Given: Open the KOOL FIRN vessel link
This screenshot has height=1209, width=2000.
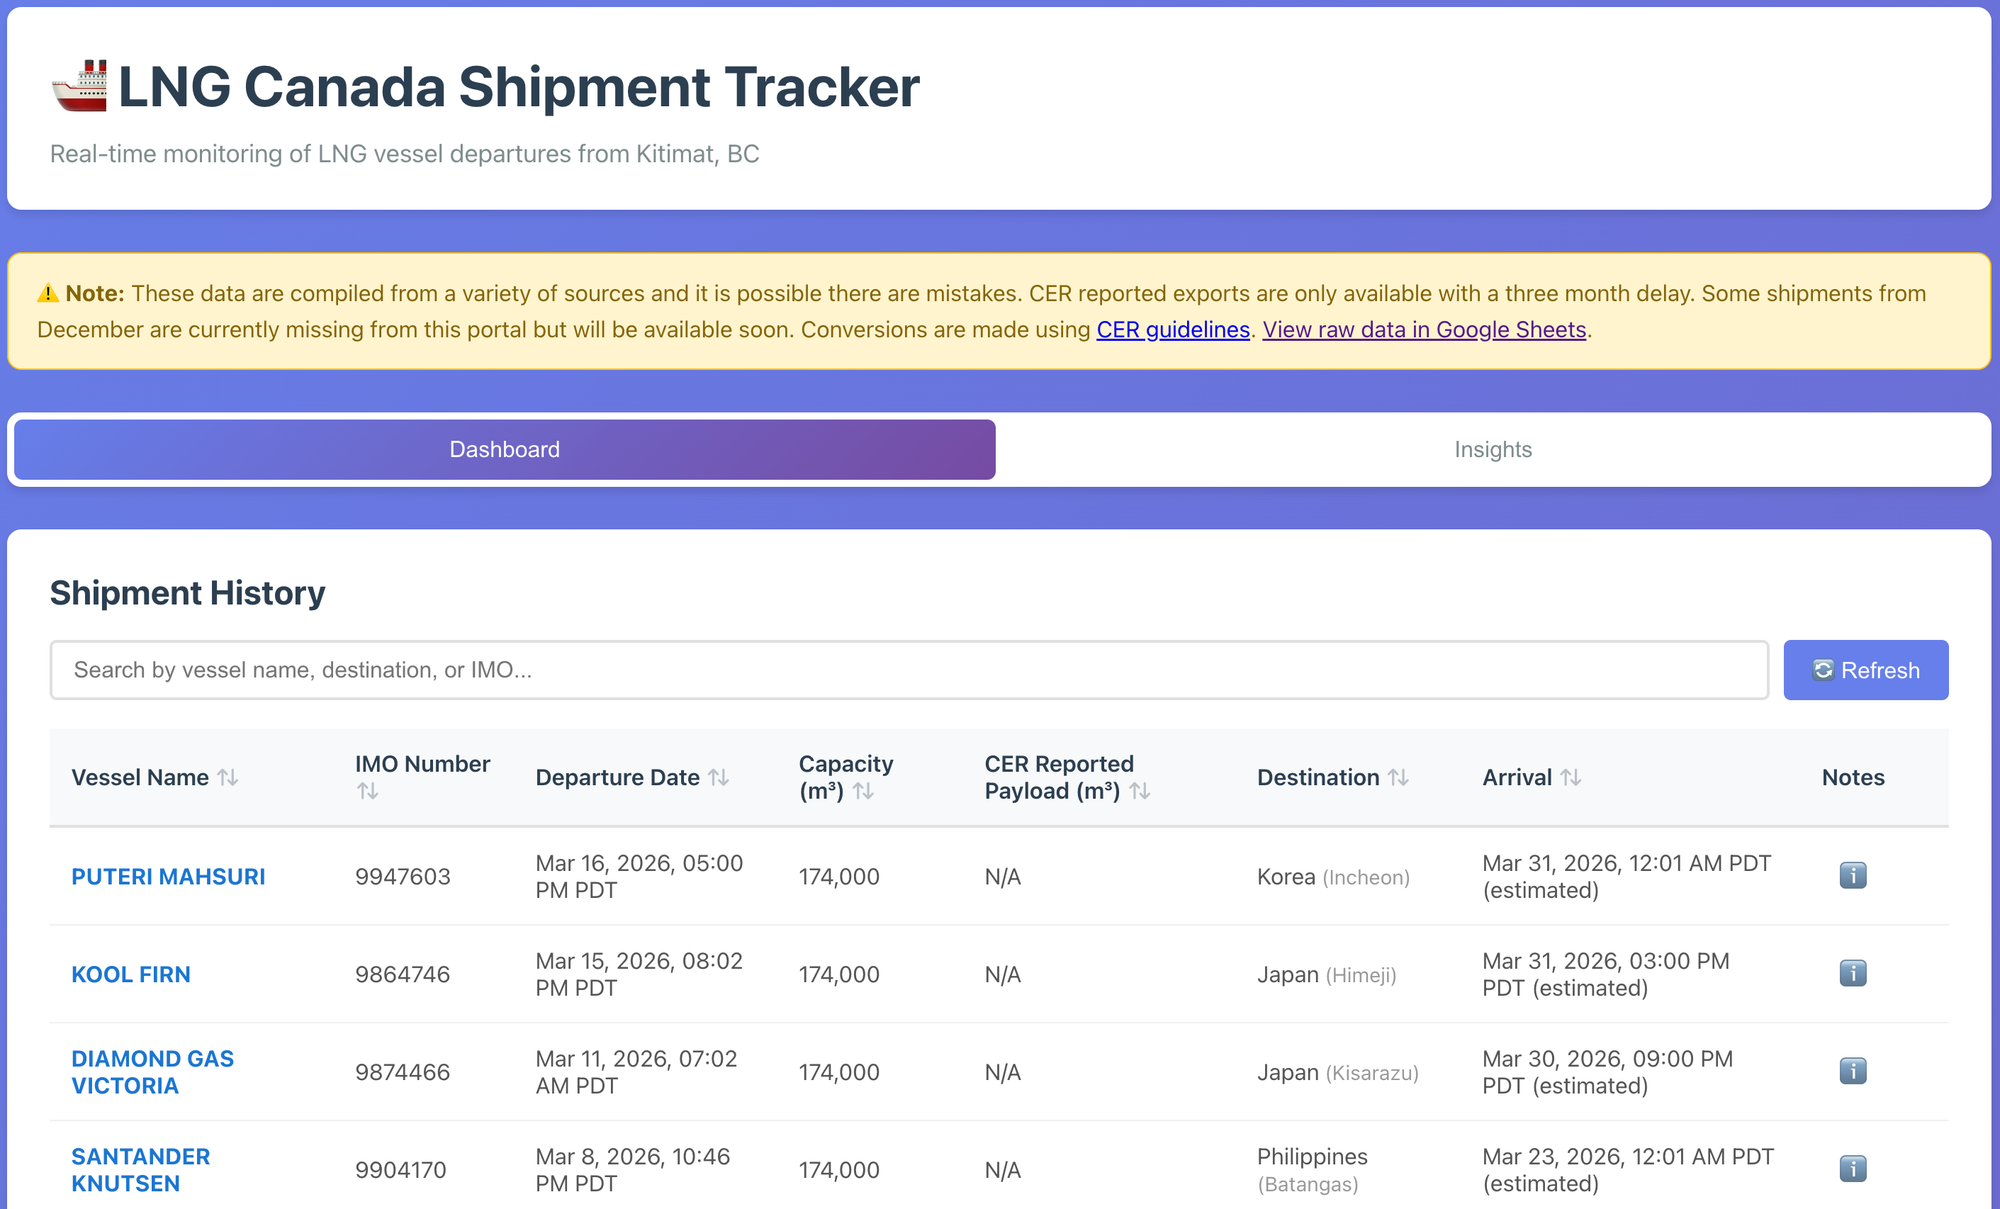Looking at the screenshot, I should pos(131,975).
